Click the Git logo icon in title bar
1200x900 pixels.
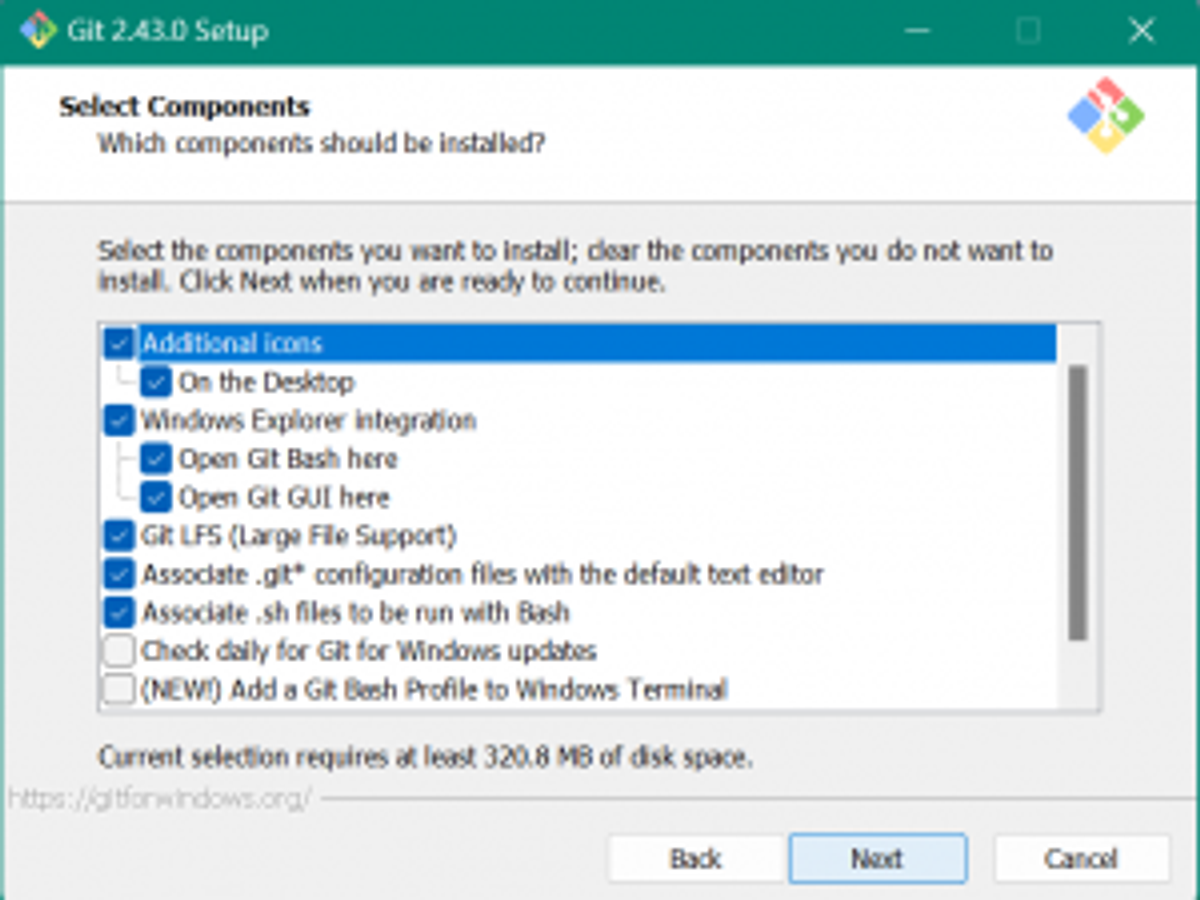click(38, 30)
